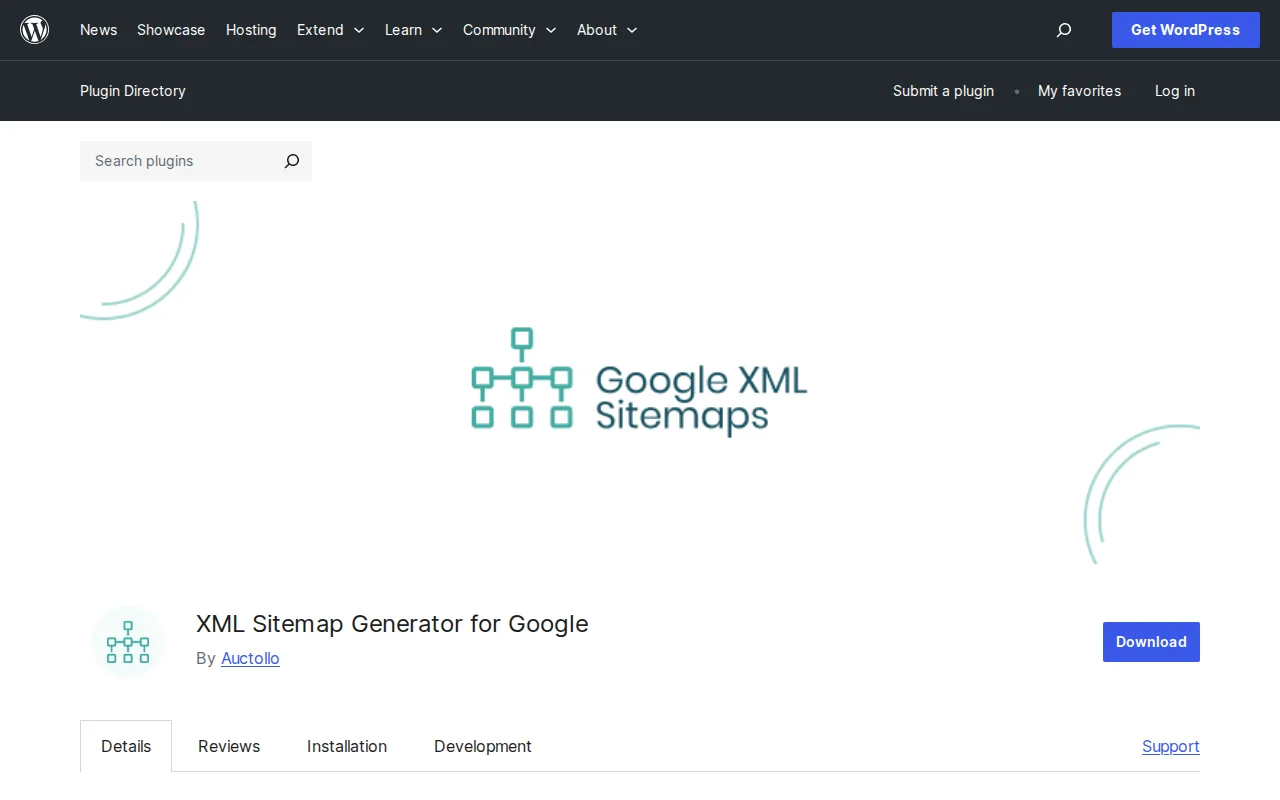Click Submit a plugin
The width and height of the screenshot is (1280, 800).
pyautogui.click(x=943, y=91)
